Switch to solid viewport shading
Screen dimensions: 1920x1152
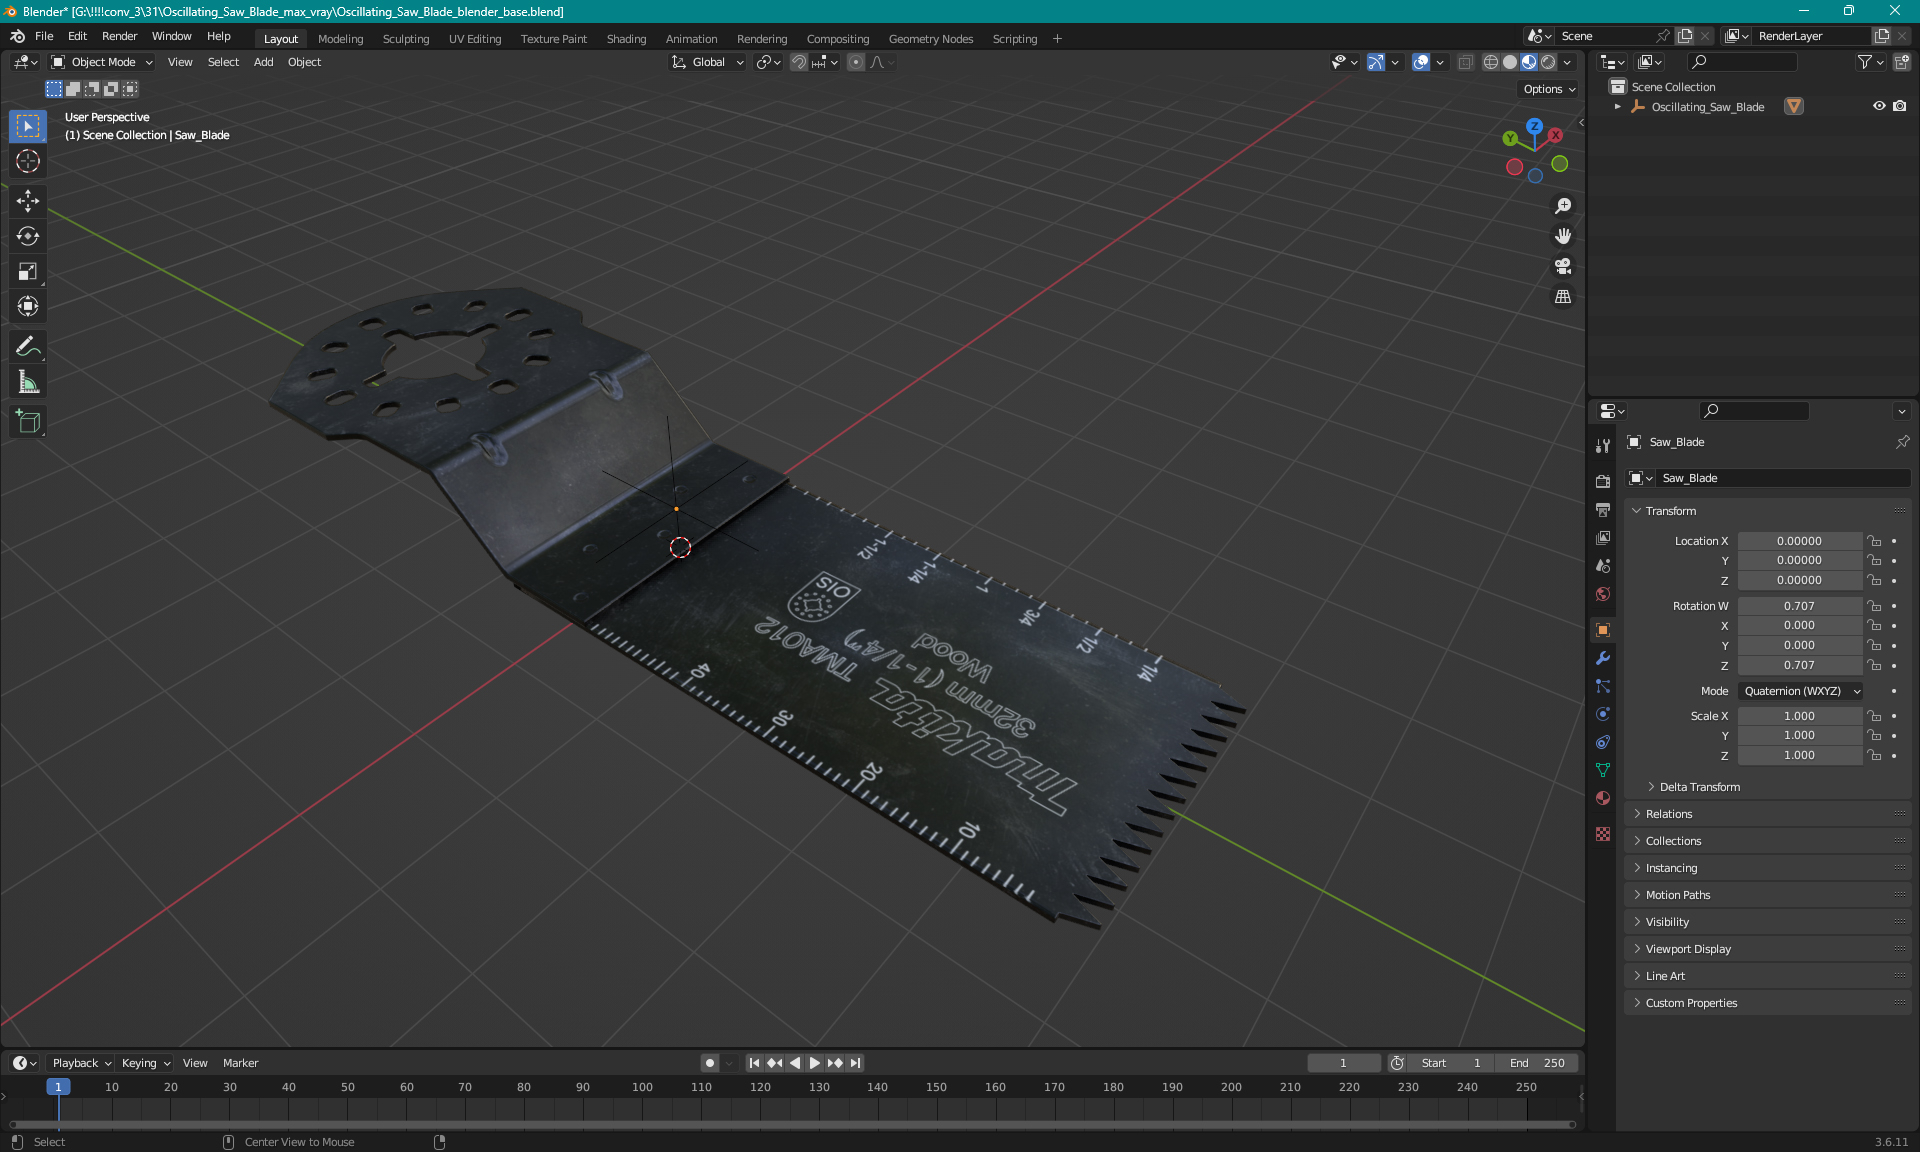(1510, 62)
